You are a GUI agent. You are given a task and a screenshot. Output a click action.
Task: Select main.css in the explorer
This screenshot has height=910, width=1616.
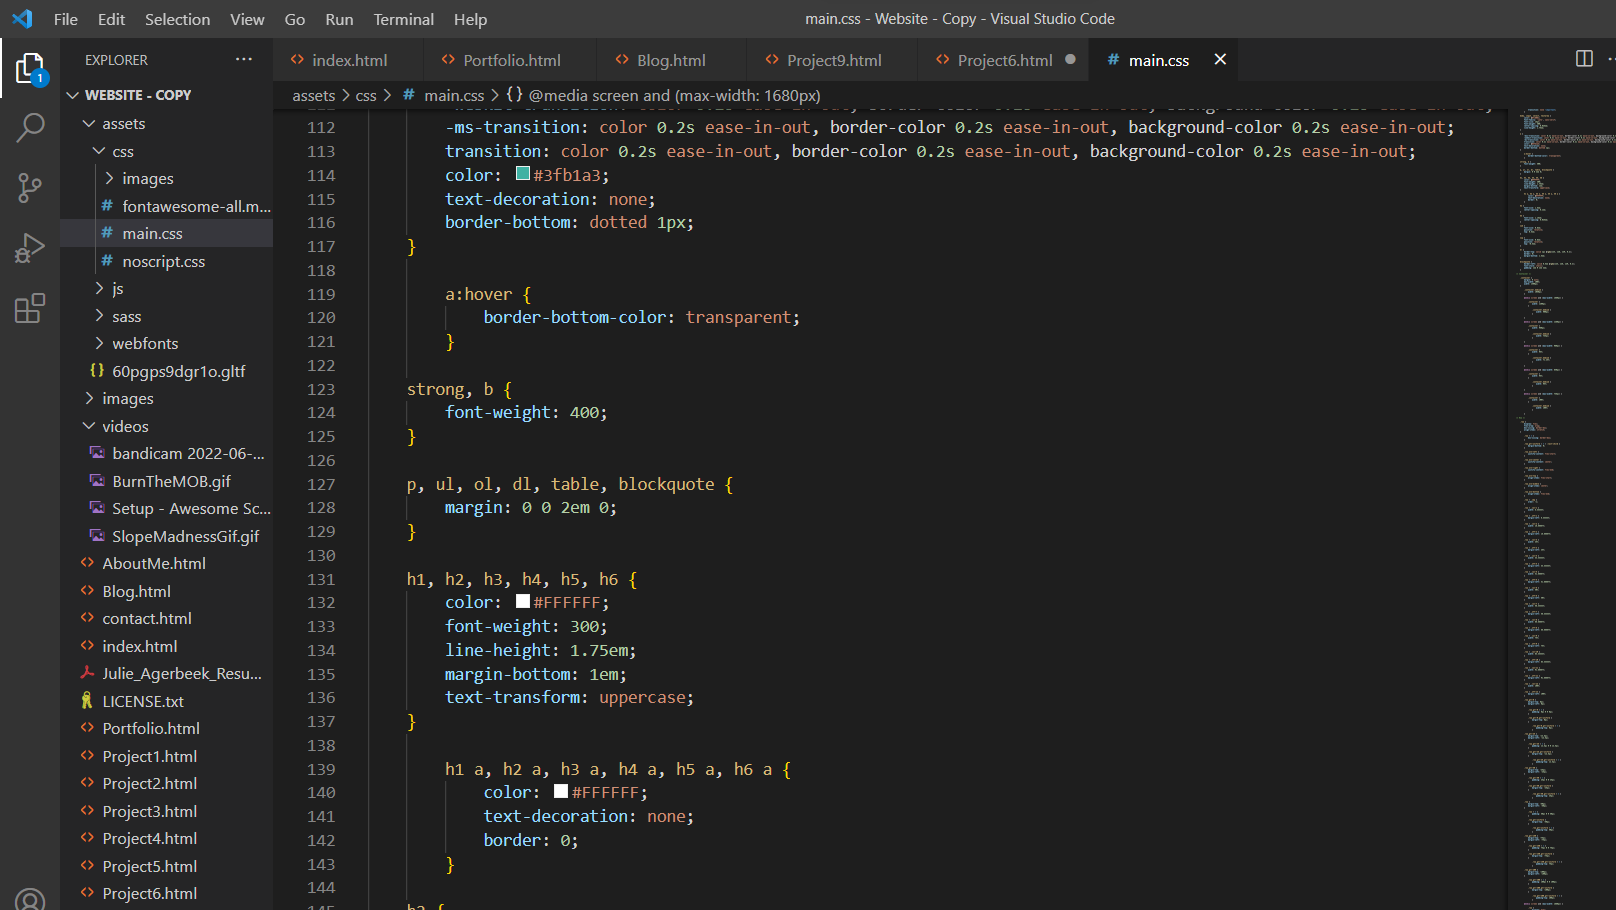tap(166, 233)
